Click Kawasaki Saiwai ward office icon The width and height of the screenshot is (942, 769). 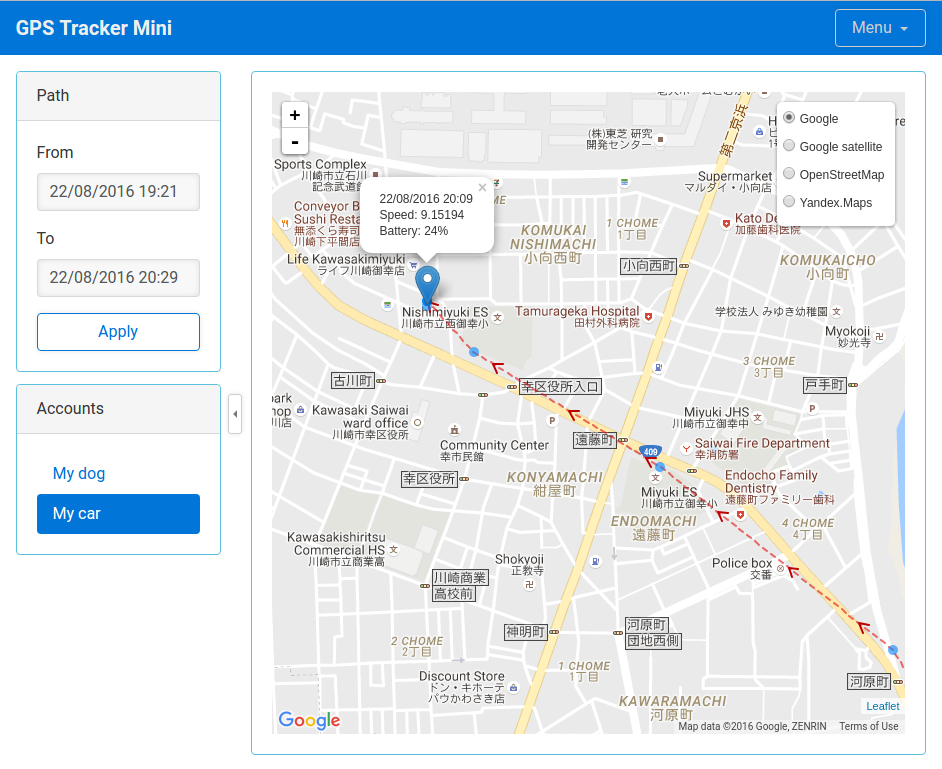click(x=418, y=423)
